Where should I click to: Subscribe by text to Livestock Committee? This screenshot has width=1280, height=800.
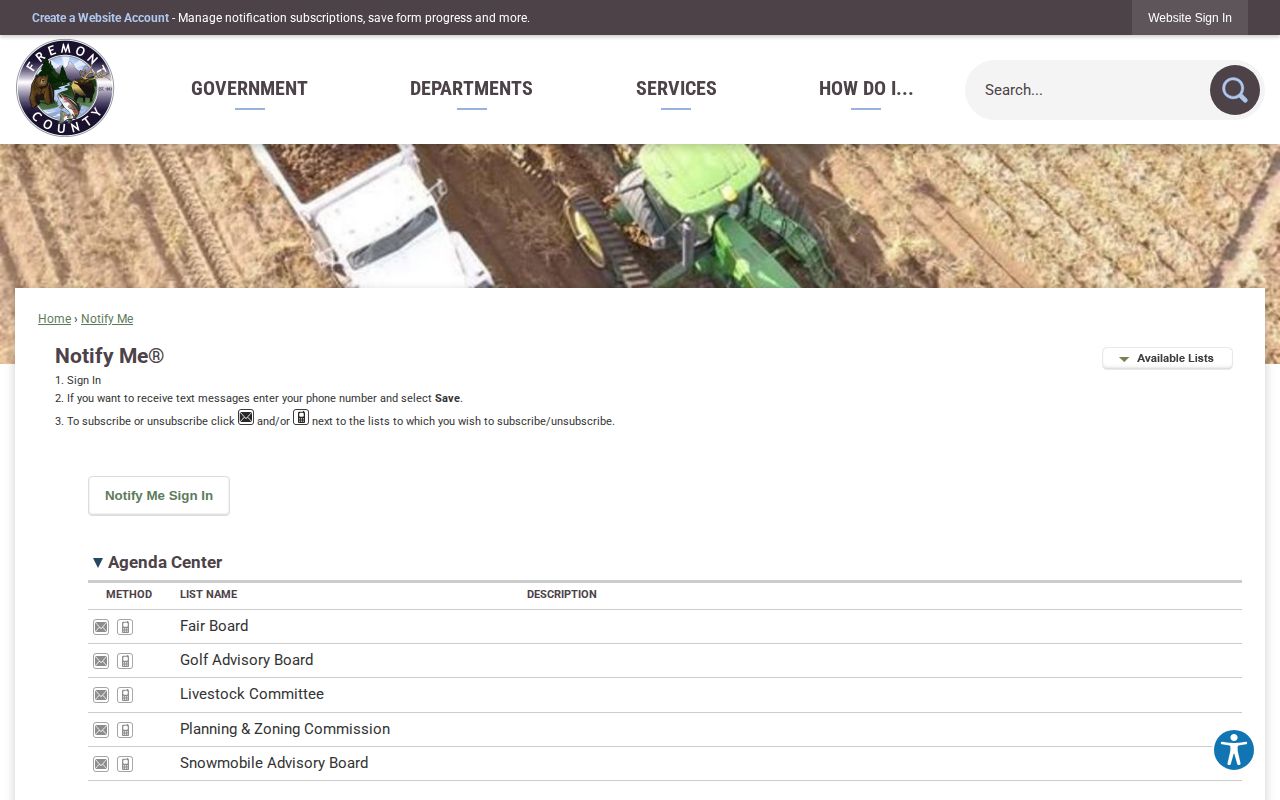(125, 695)
